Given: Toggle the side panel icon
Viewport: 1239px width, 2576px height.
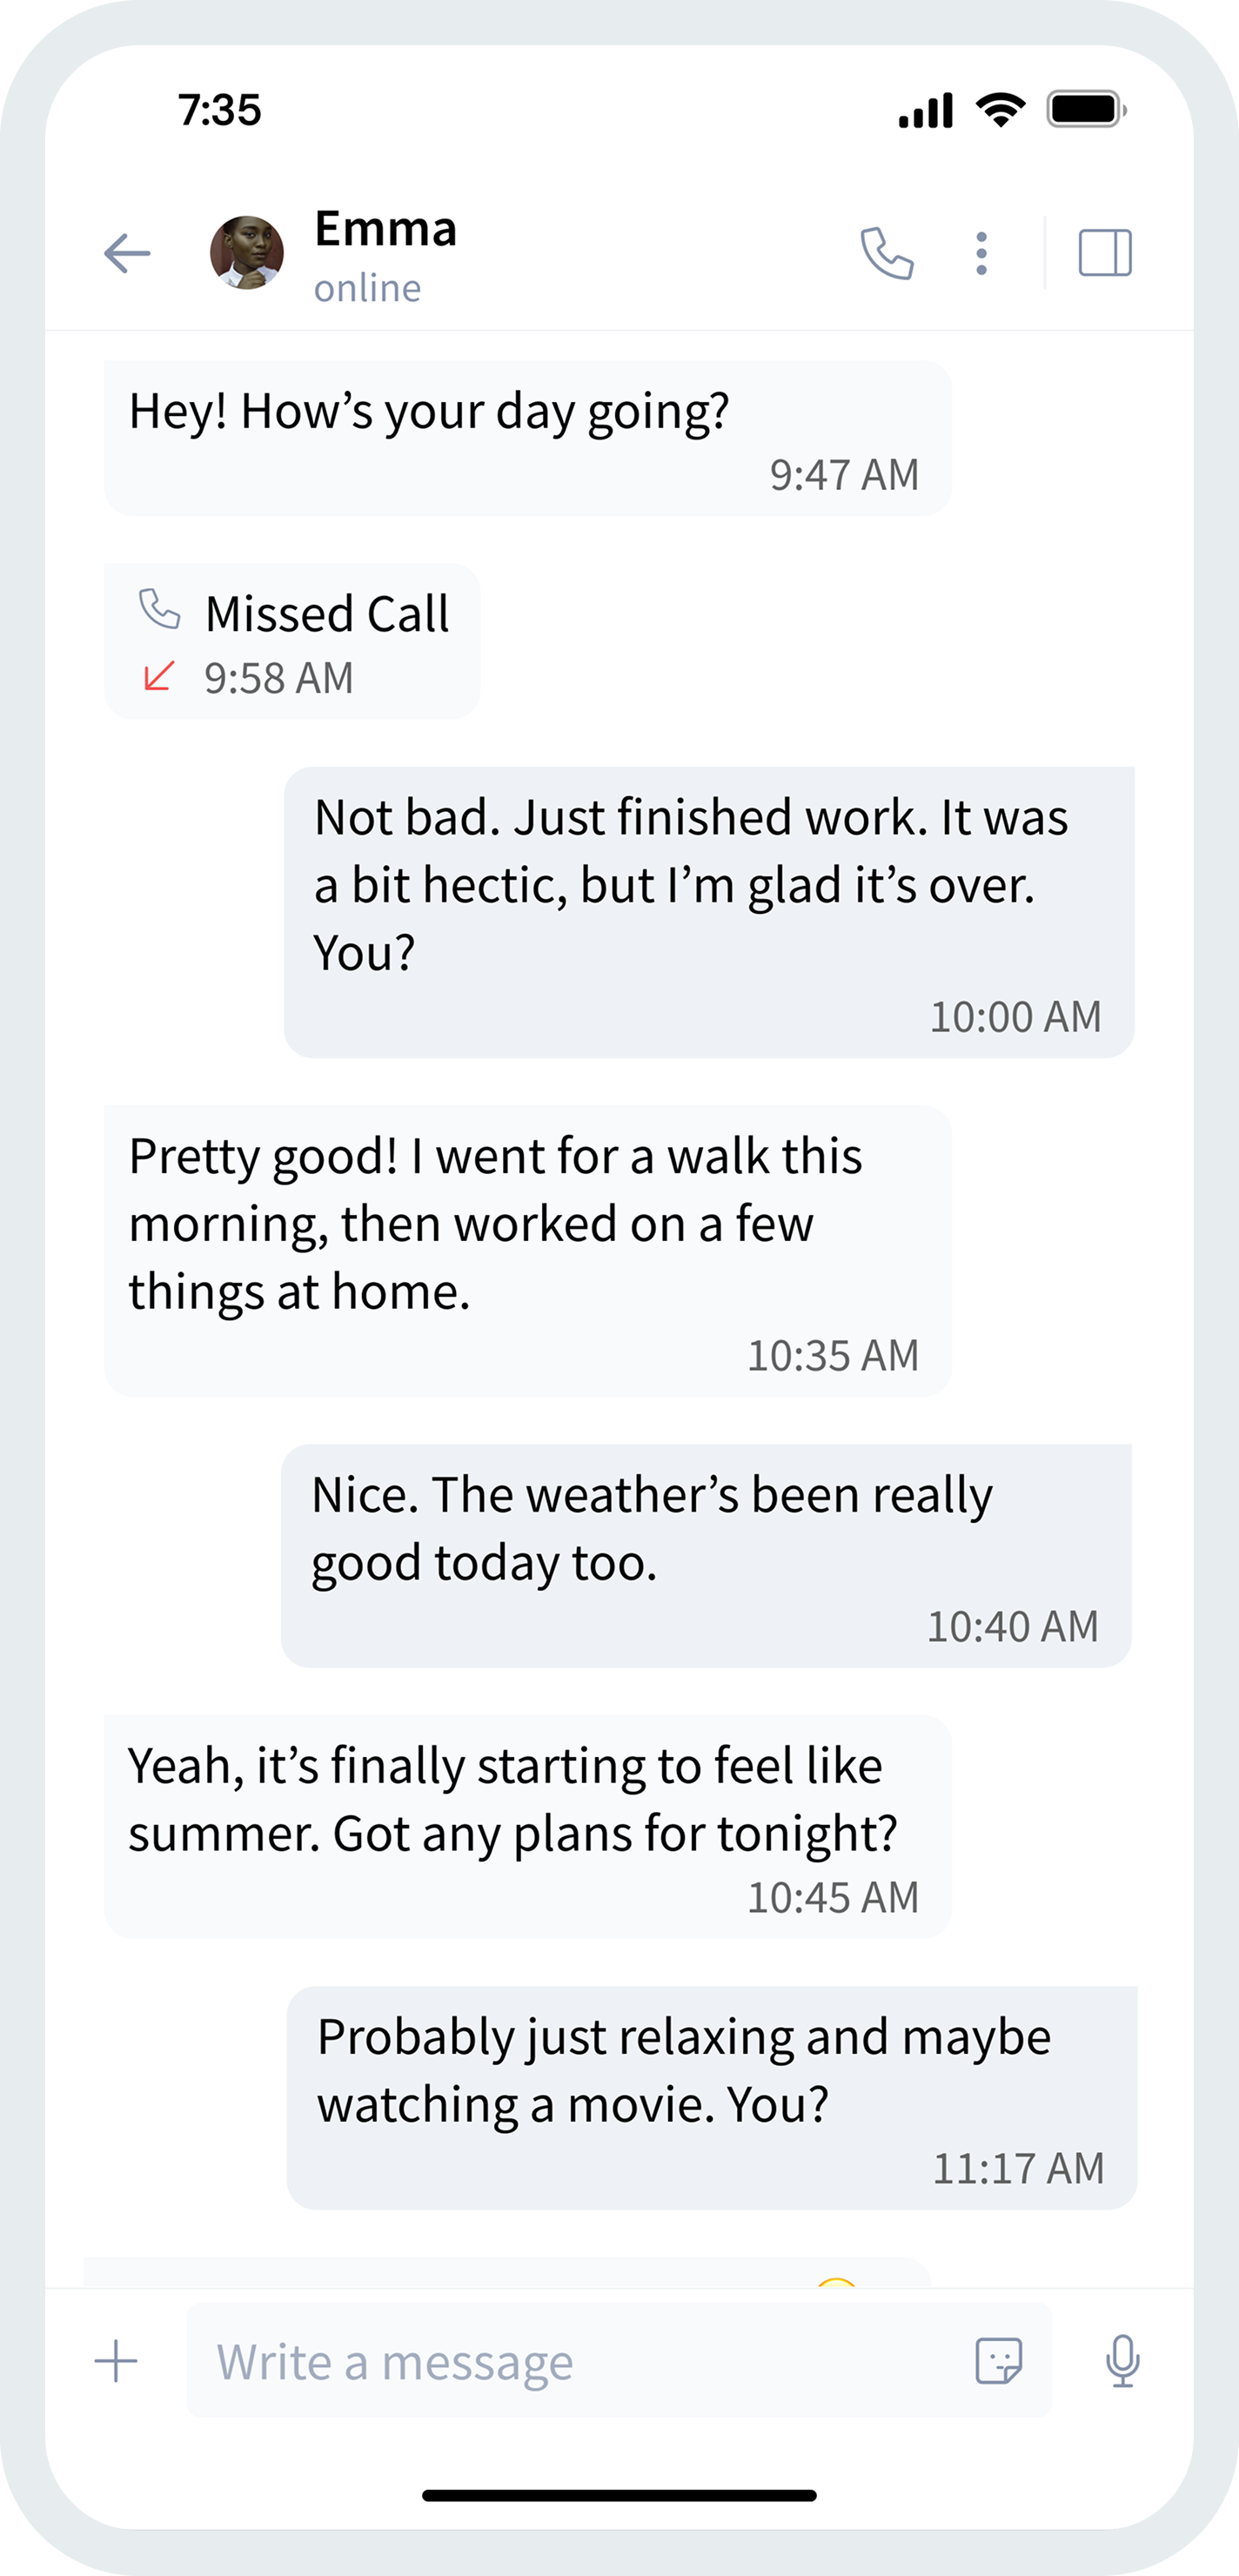Looking at the screenshot, I should [1105, 253].
